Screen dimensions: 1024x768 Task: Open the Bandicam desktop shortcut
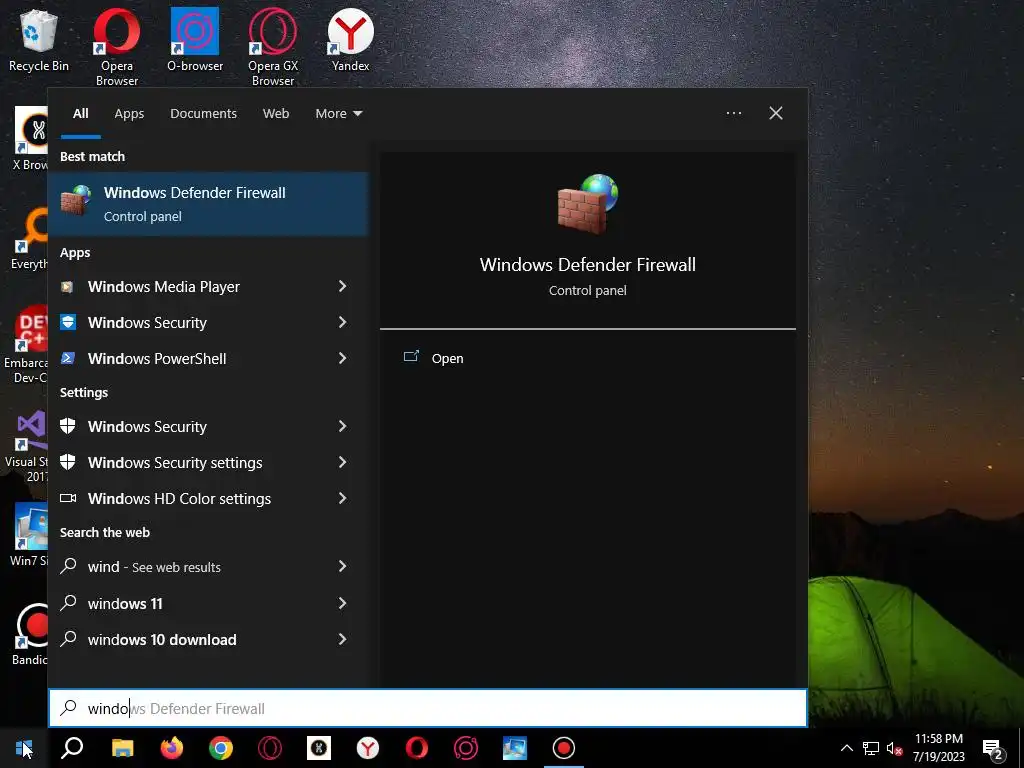pyautogui.click(x=29, y=633)
